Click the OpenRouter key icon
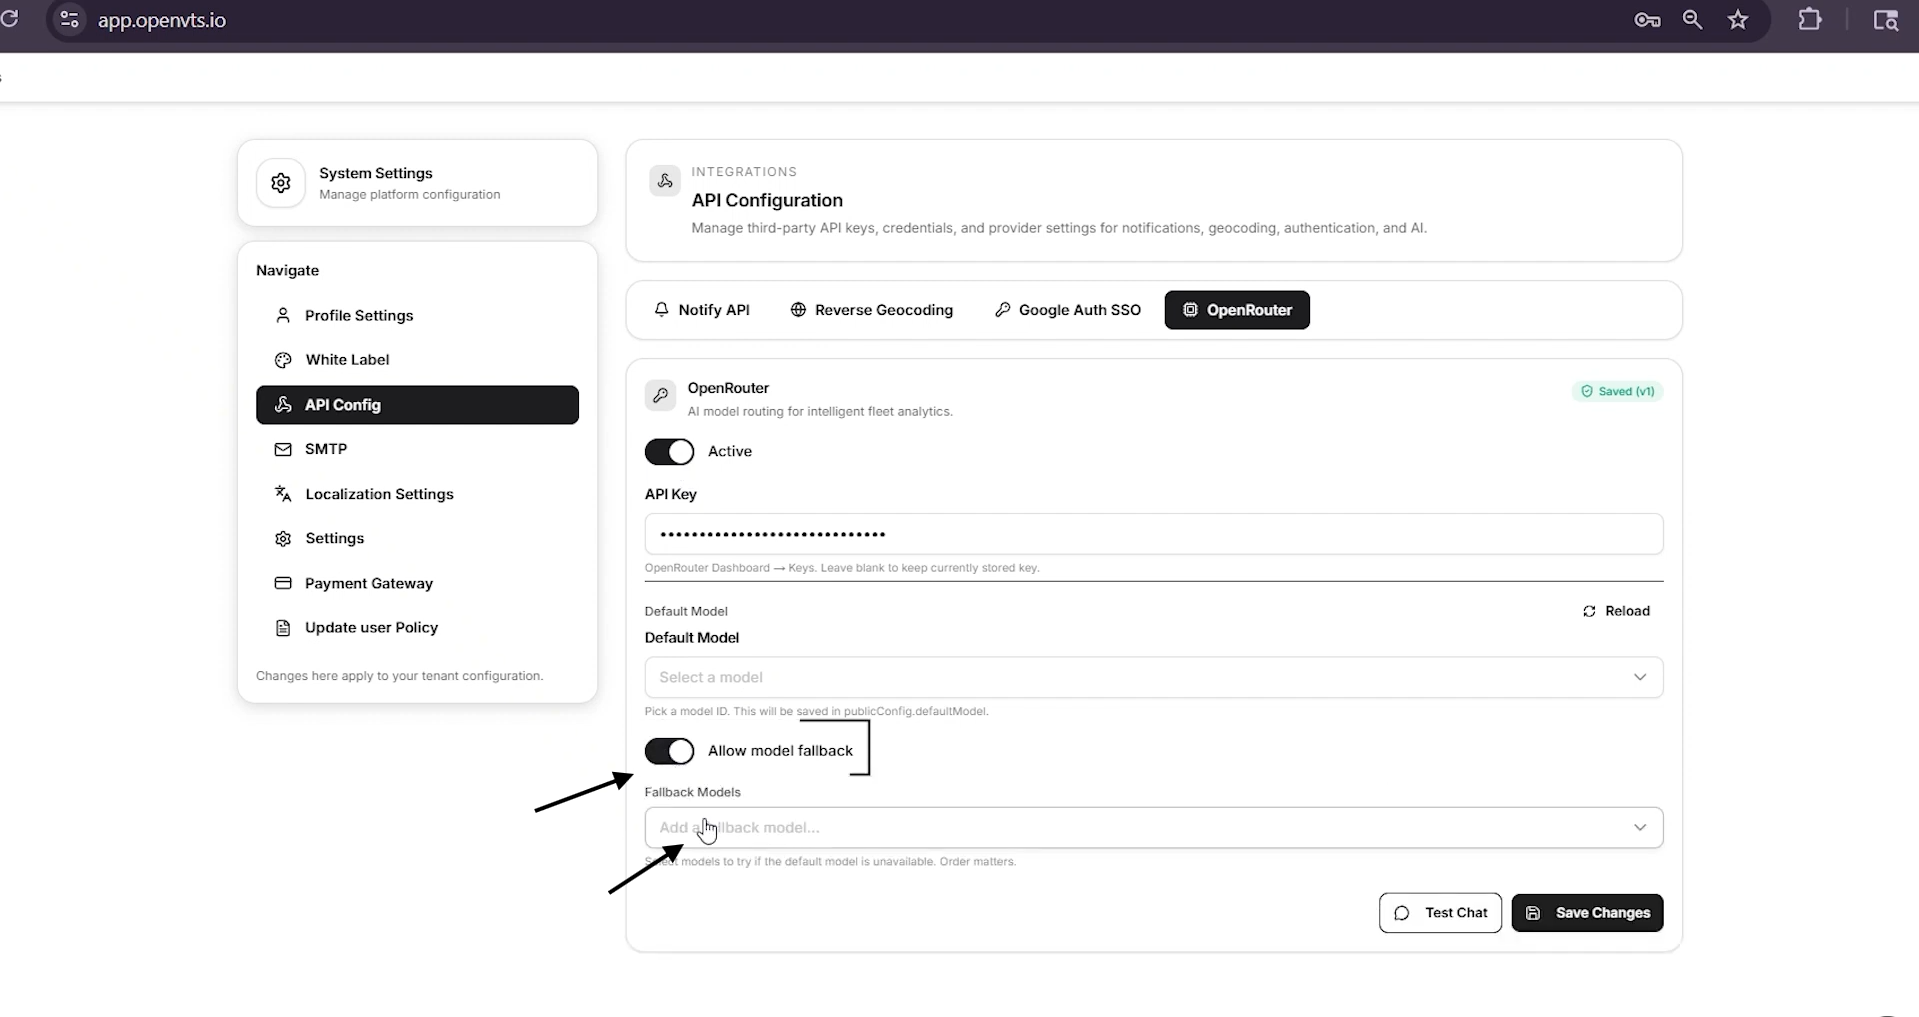Viewport: 1919px width, 1017px height. point(660,396)
